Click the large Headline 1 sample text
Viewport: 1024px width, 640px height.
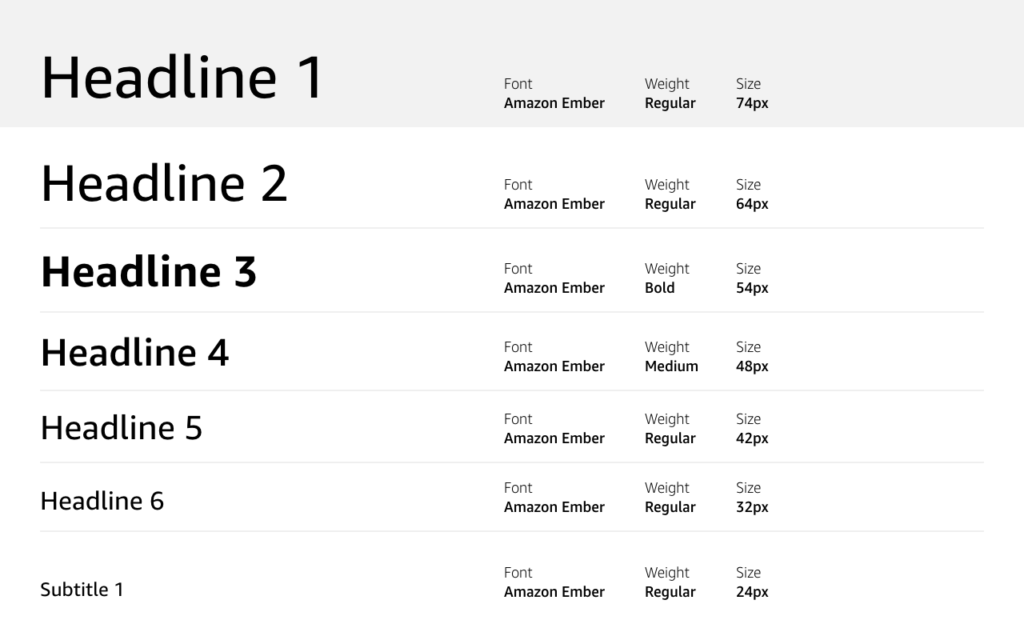[182, 78]
